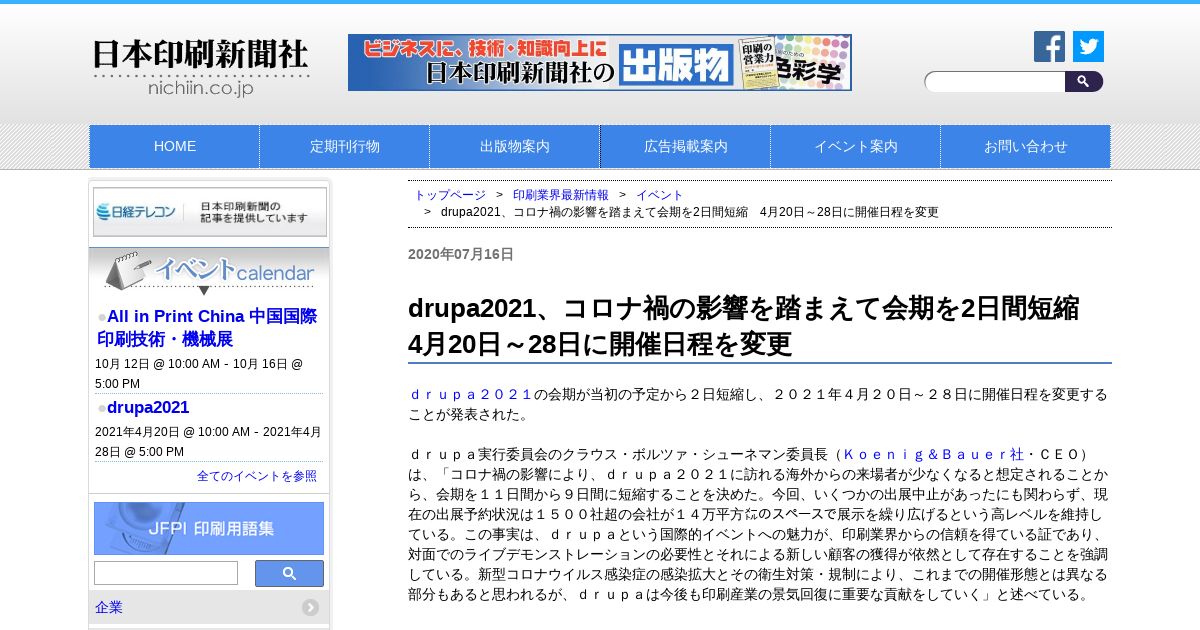Open the 出版物 banner advertisement
Screen dimensions: 1200x630
tap(600, 62)
